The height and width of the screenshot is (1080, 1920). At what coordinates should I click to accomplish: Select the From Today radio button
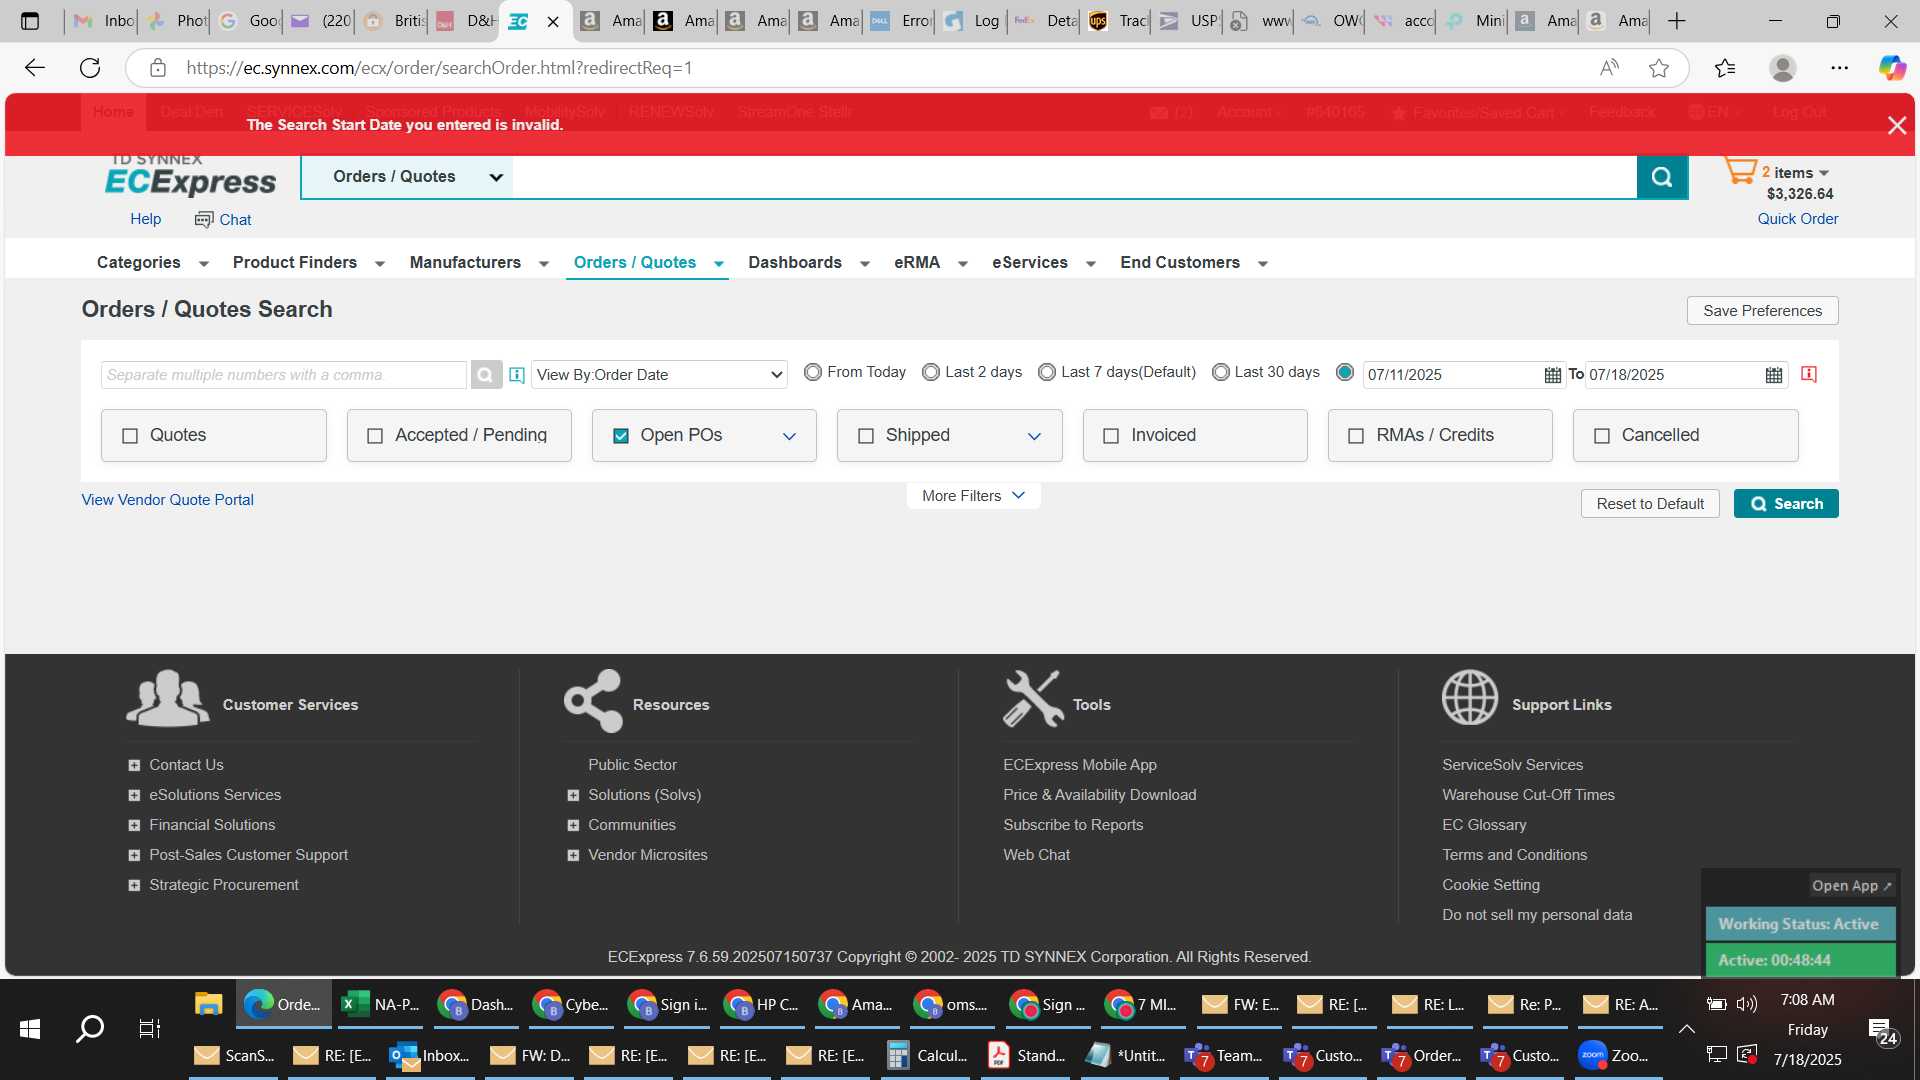813,372
